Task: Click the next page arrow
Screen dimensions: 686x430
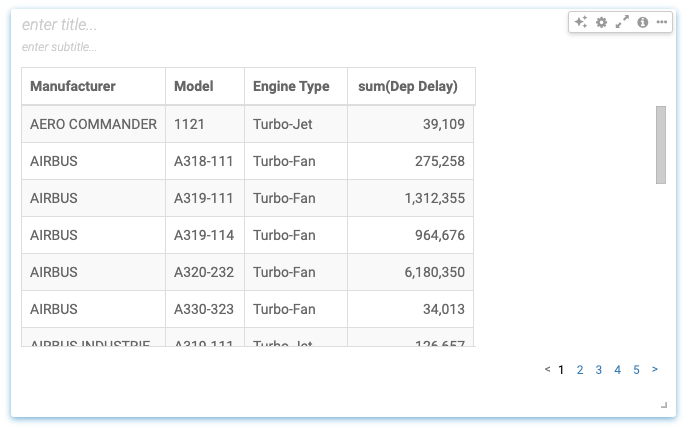Action: point(654,369)
